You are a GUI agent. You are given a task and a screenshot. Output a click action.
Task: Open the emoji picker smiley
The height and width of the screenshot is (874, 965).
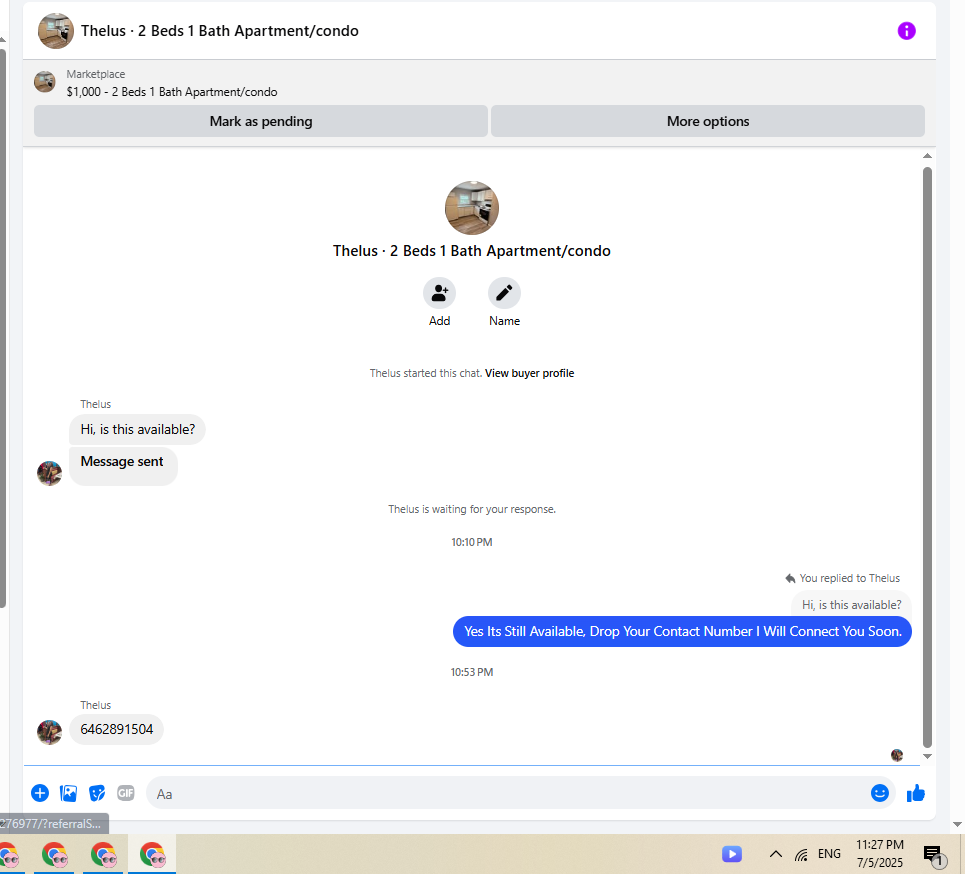click(879, 793)
